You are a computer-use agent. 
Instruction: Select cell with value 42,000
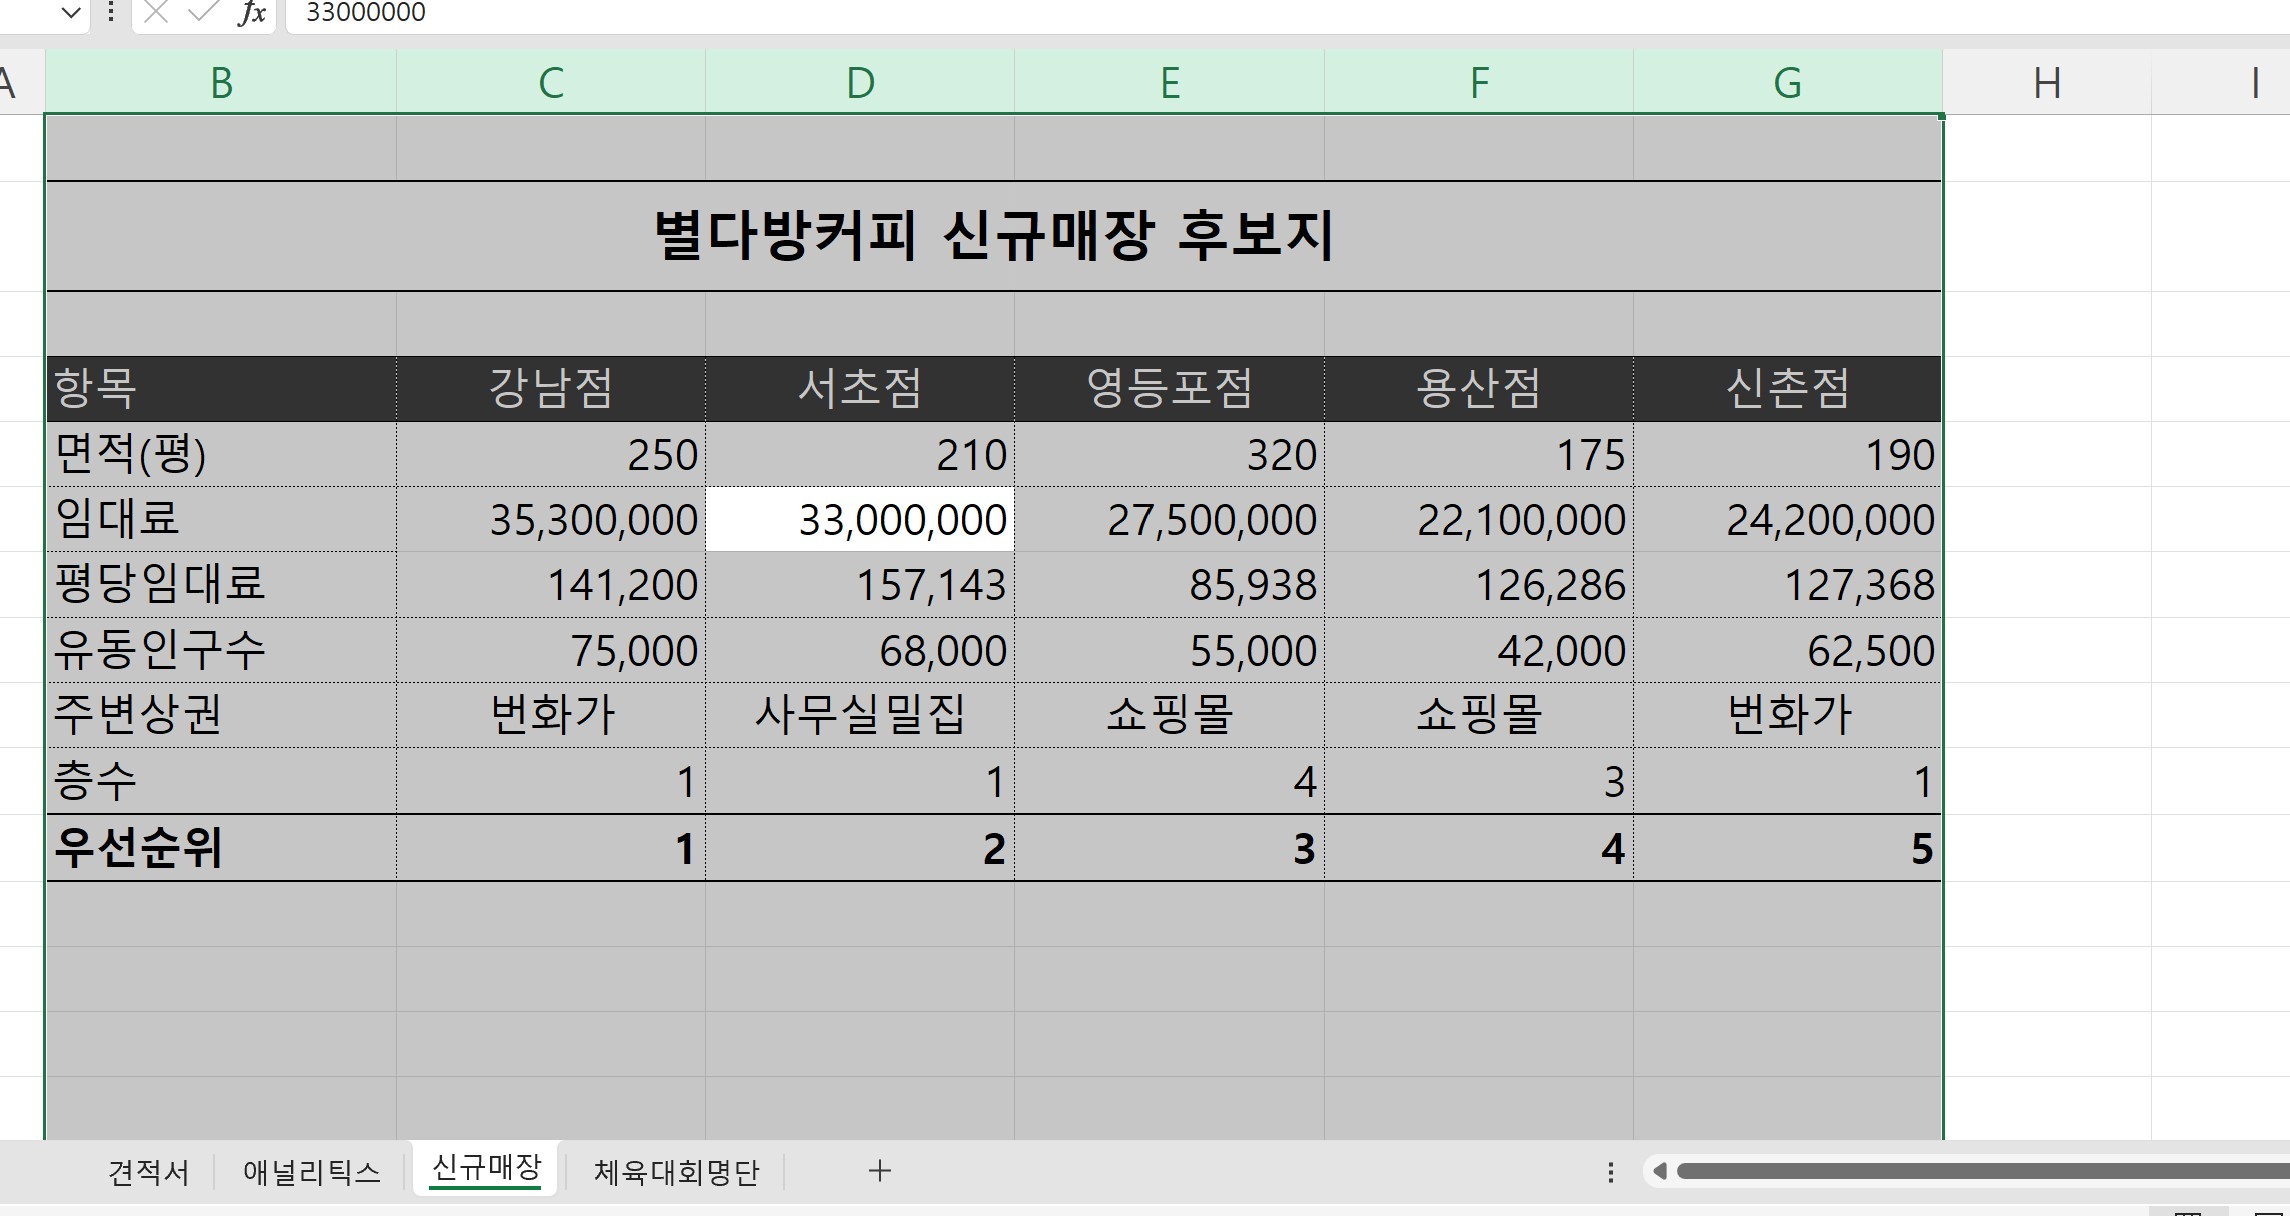pos(1479,650)
